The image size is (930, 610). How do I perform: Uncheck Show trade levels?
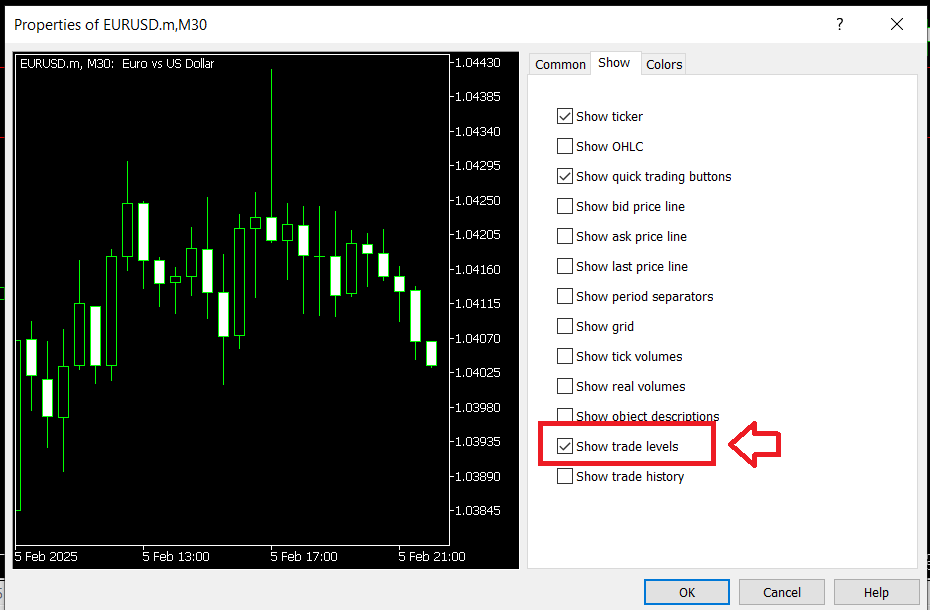[x=565, y=447]
